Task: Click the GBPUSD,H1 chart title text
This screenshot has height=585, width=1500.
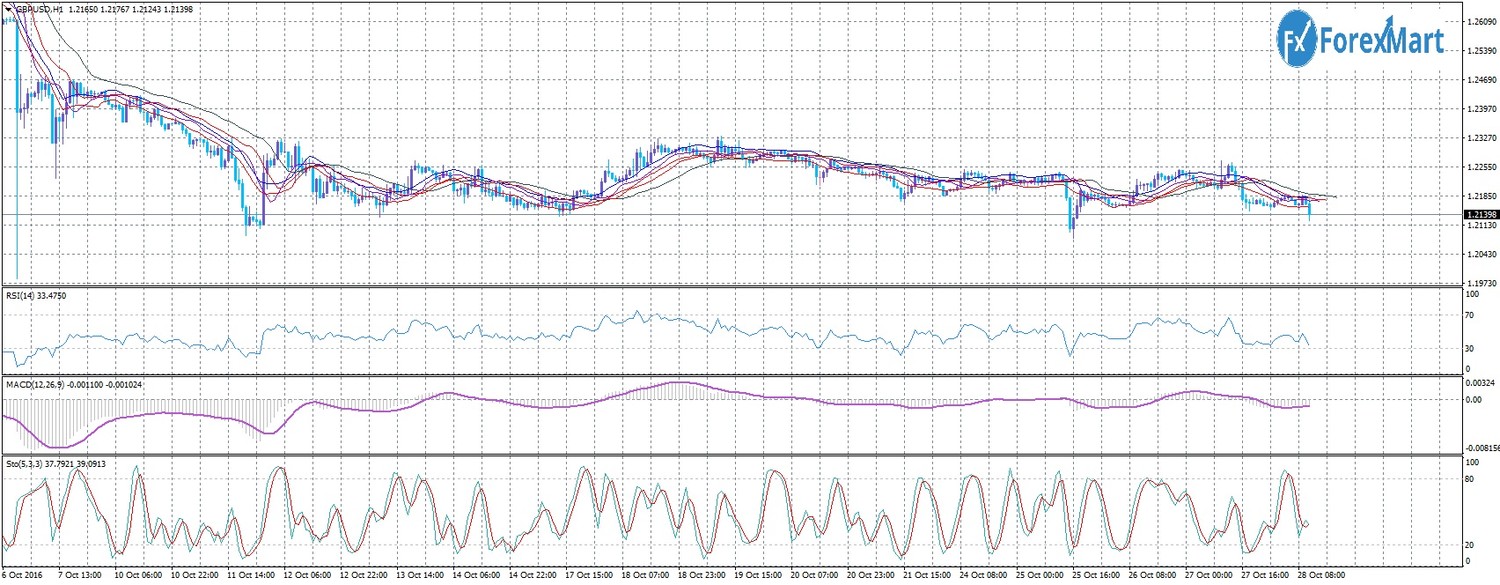Action: coord(38,8)
